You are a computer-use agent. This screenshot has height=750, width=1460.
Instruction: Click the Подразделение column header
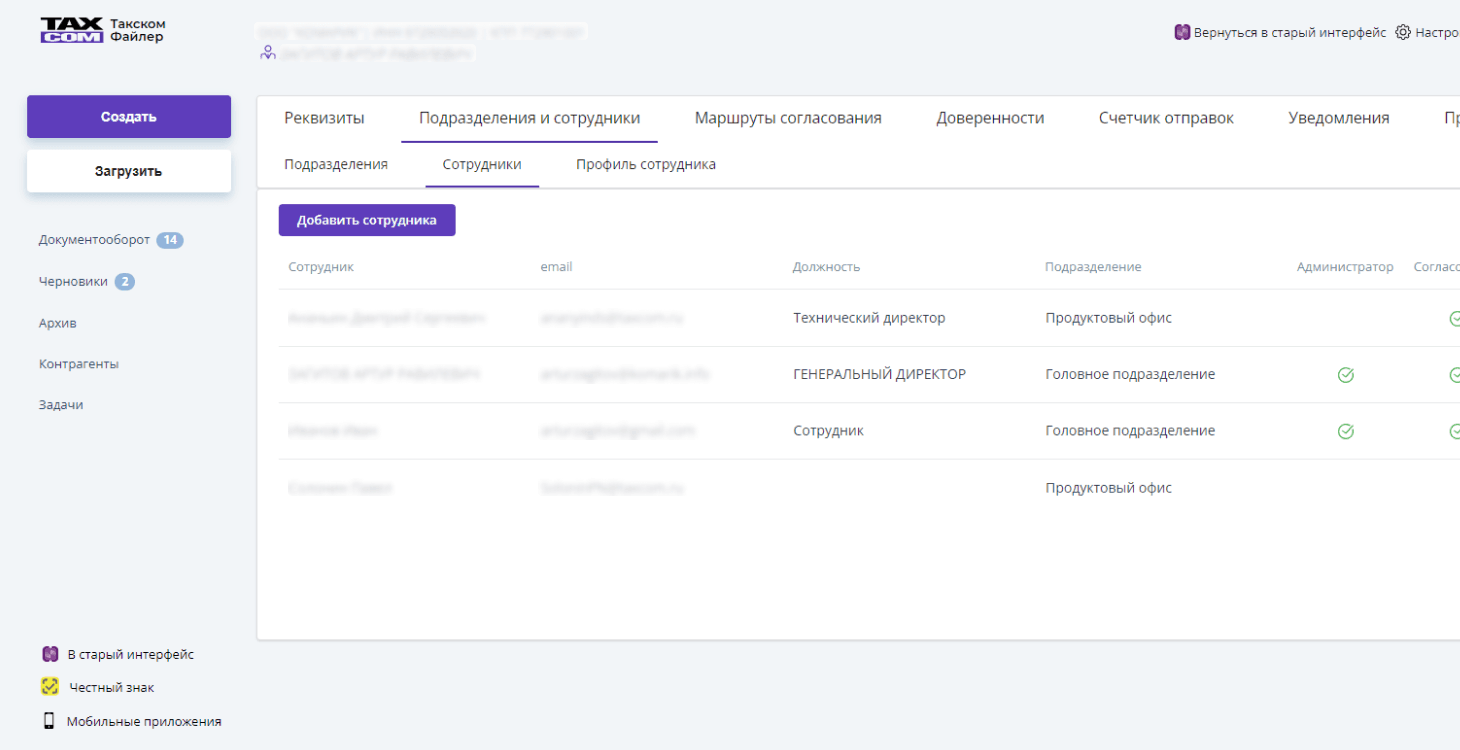(x=1093, y=267)
